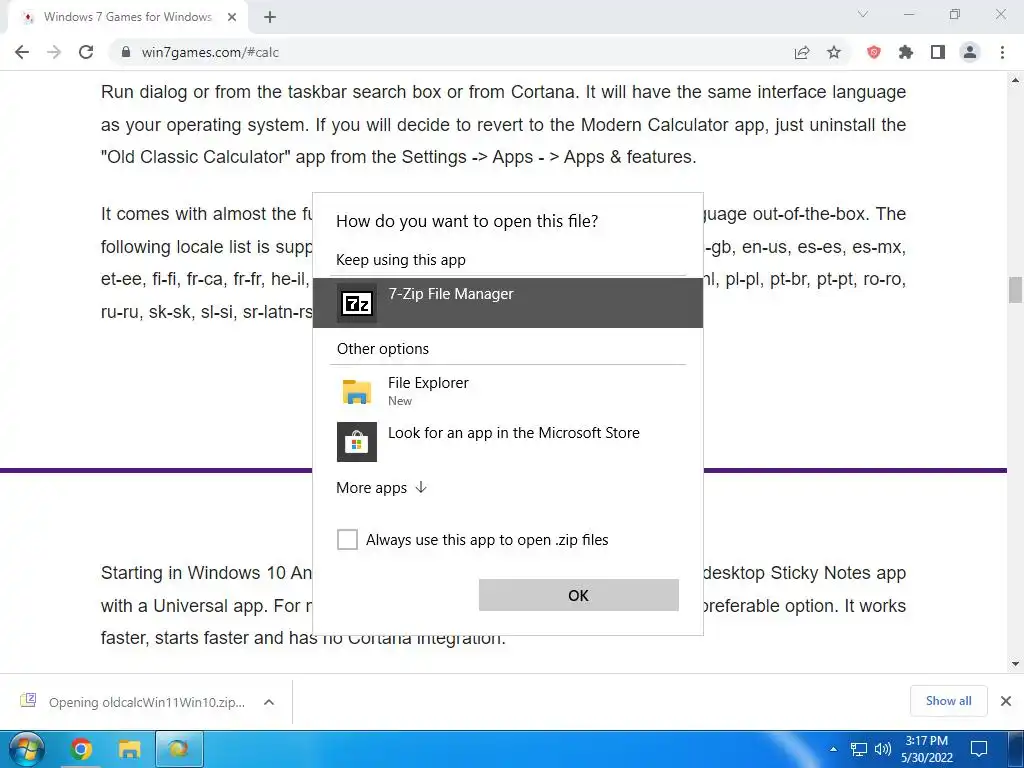The height and width of the screenshot is (768, 1024).
Task: Expand oldcalcWin11Win10.zip download options
Action: [269, 703]
